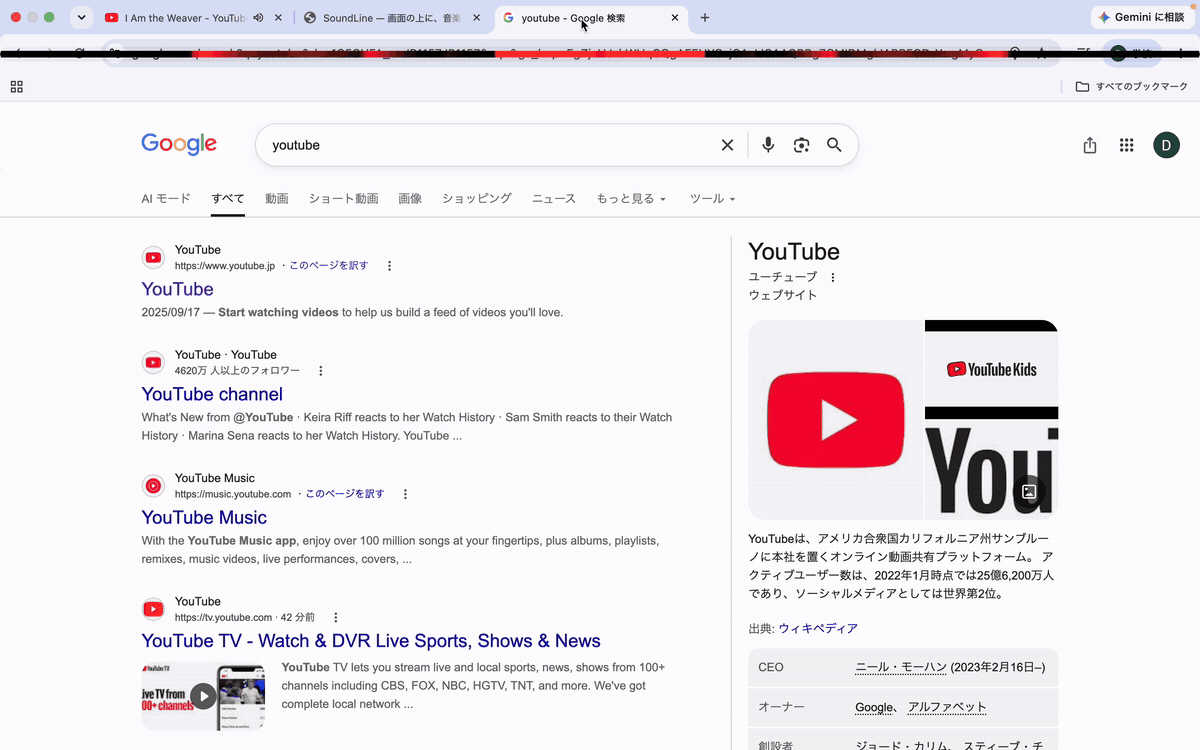Click the Gemini に相談 button
This screenshot has height=750, width=1200.
(1142, 18)
